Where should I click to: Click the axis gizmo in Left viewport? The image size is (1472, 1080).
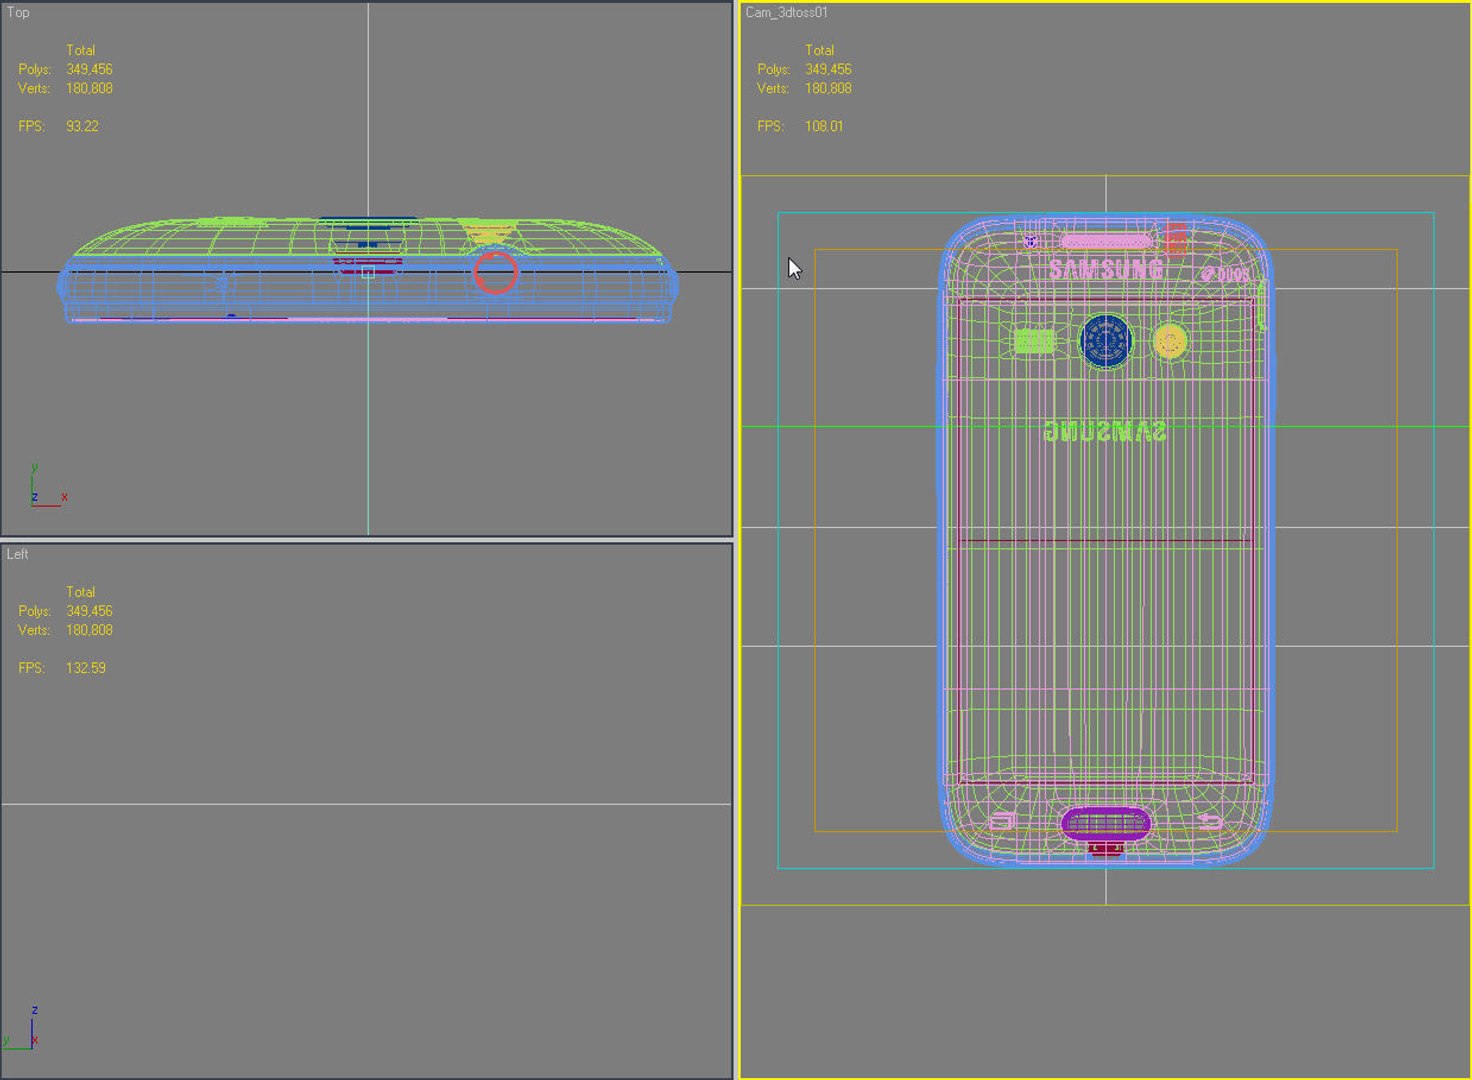click(x=22, y=1028)
